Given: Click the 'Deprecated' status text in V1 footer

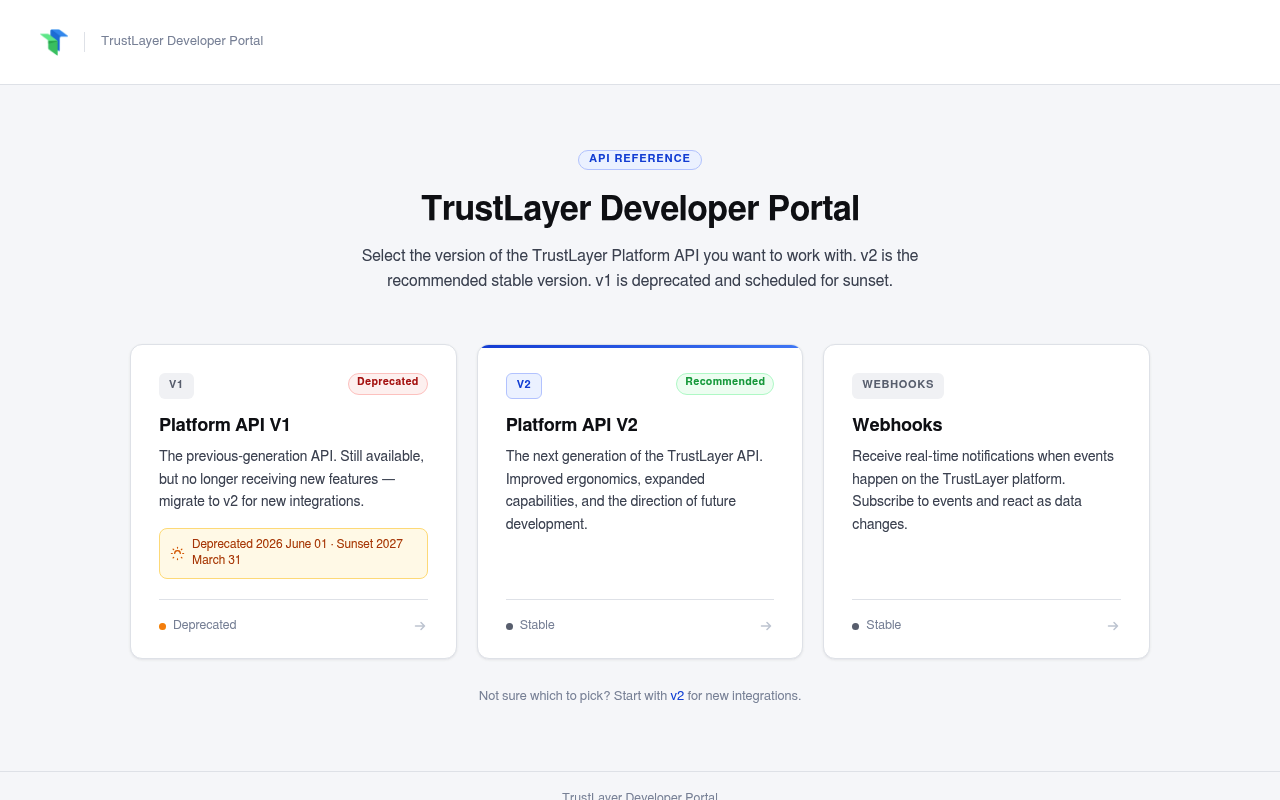Looking at the screenshot, I should click(205, 625).
